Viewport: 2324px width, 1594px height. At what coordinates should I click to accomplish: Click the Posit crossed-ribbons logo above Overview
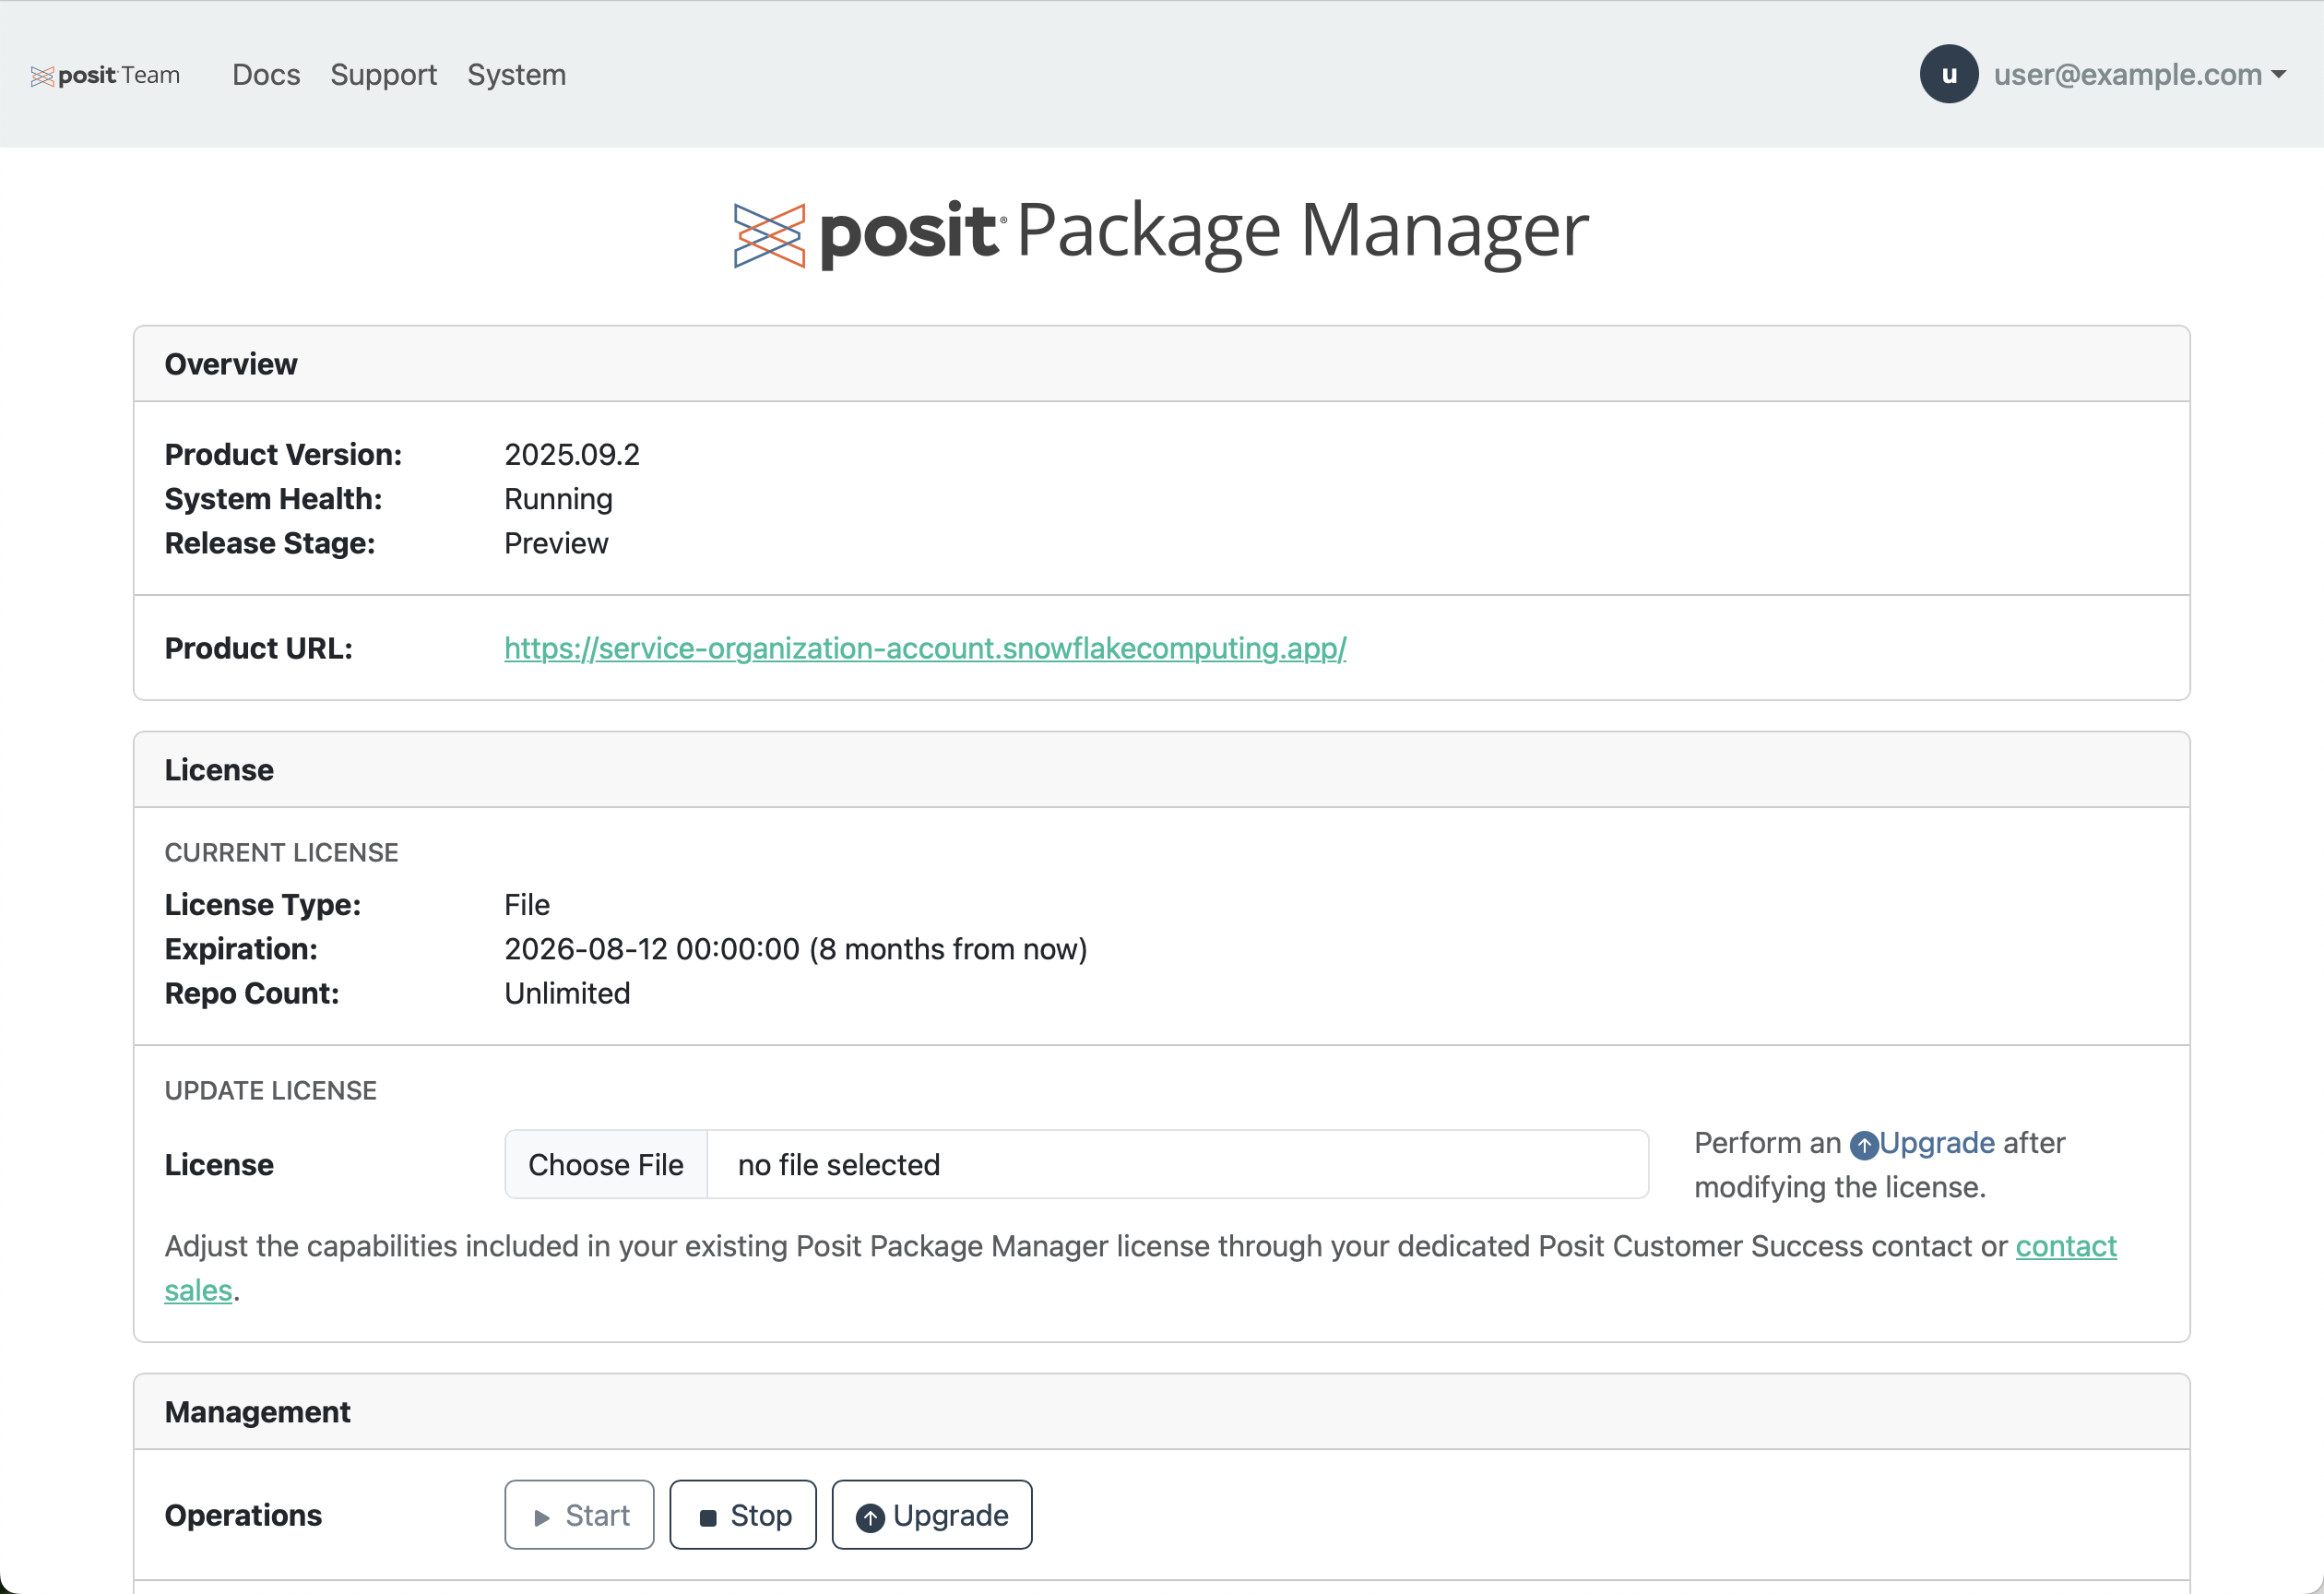click(769, 232)
